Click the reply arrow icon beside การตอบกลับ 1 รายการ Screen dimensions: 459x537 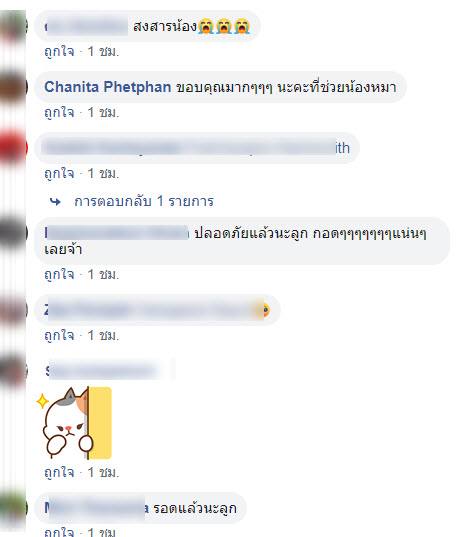55,202
